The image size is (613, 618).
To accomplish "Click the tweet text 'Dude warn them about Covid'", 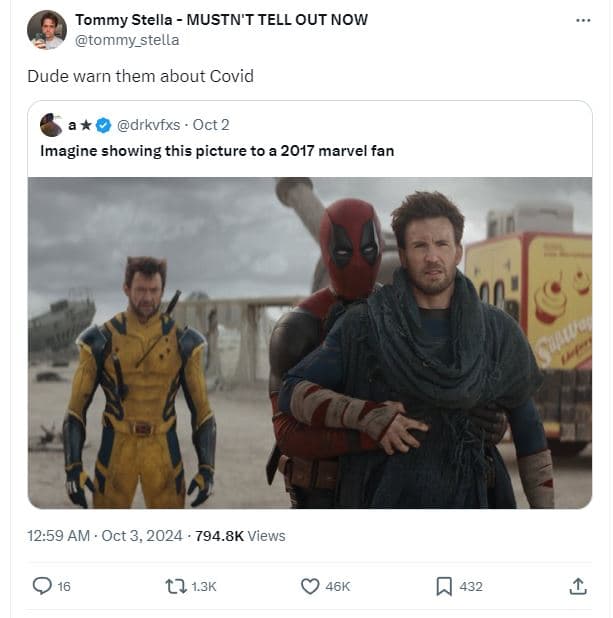I will 140,76.
